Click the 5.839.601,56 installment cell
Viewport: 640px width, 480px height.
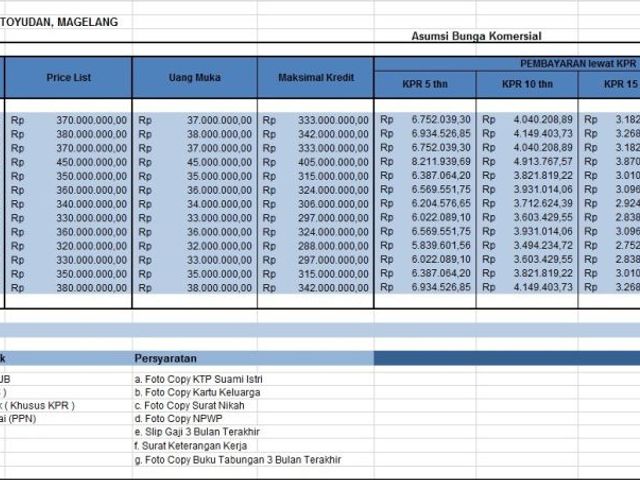425,245
